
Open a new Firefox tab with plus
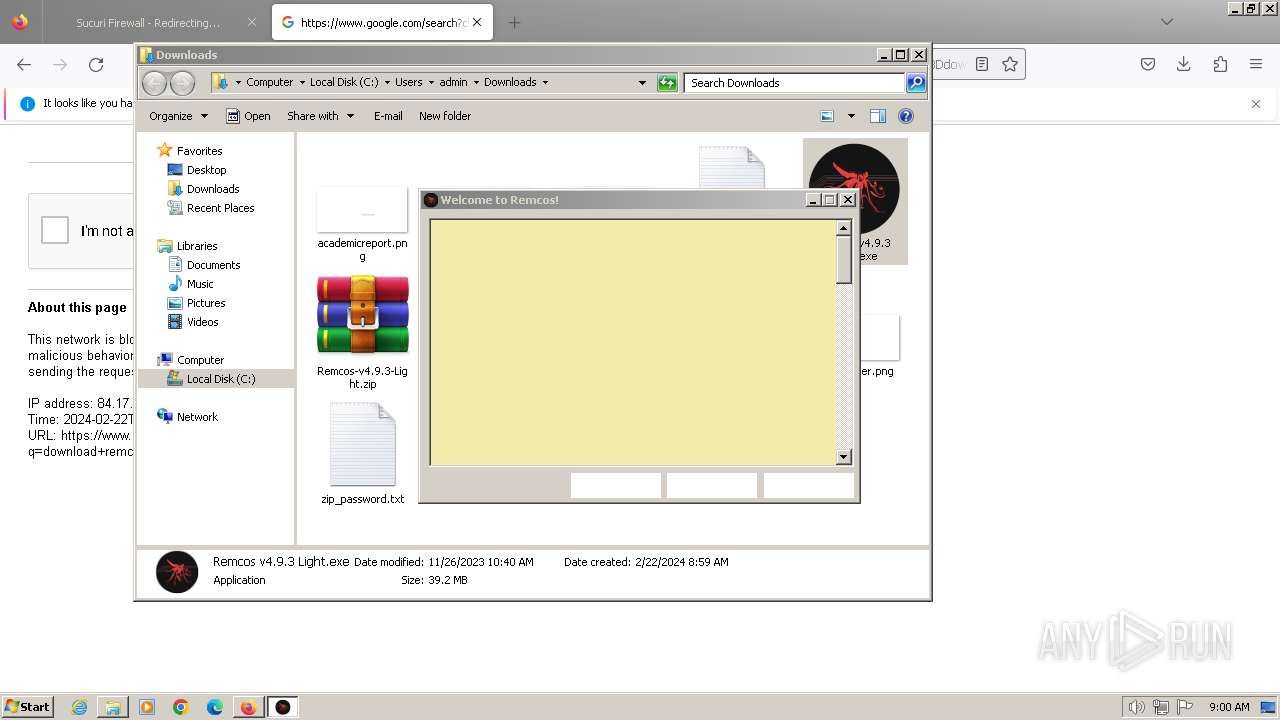[x=514, y=22]
